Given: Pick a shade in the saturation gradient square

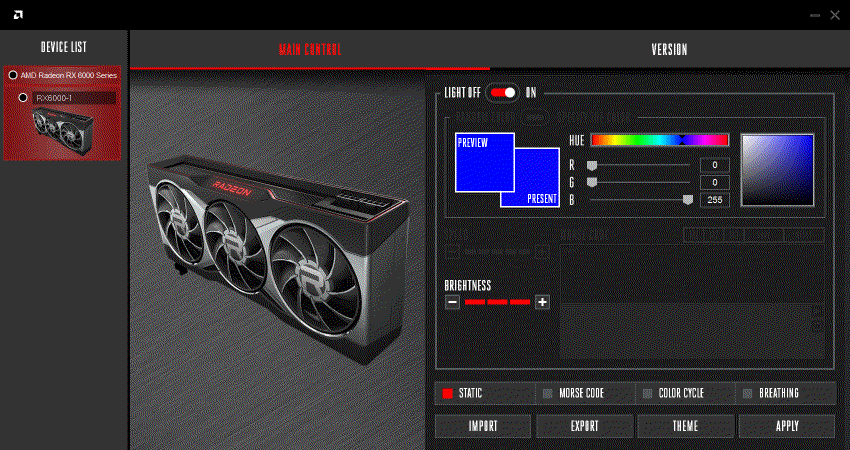Looking at the screenshot, I should point(777,170).
